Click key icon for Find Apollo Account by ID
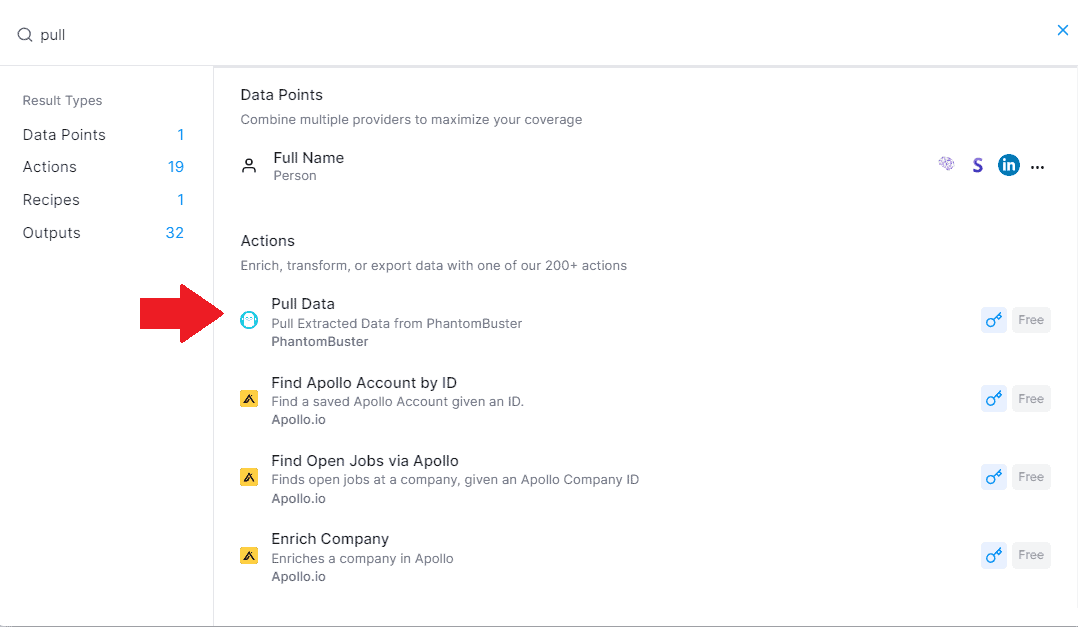This screenshot has height=627, width=1078. tap(993, 399)
